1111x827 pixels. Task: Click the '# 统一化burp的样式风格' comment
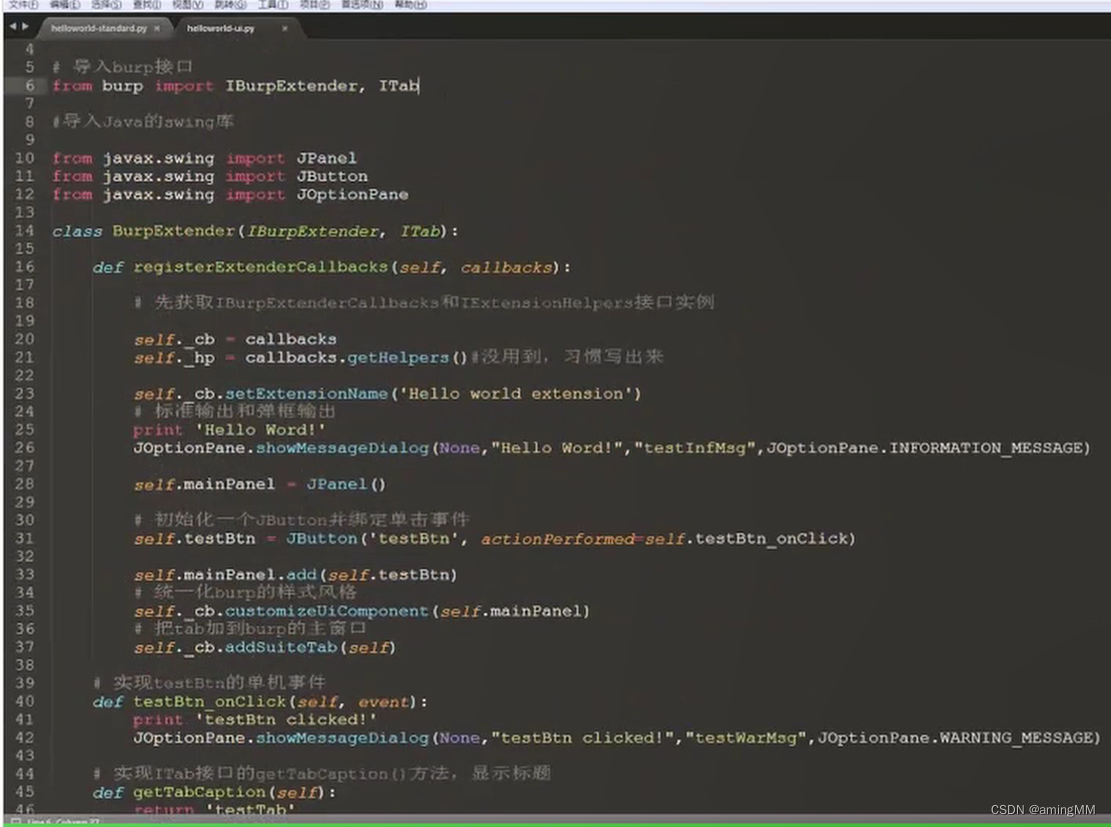point(245,592)
